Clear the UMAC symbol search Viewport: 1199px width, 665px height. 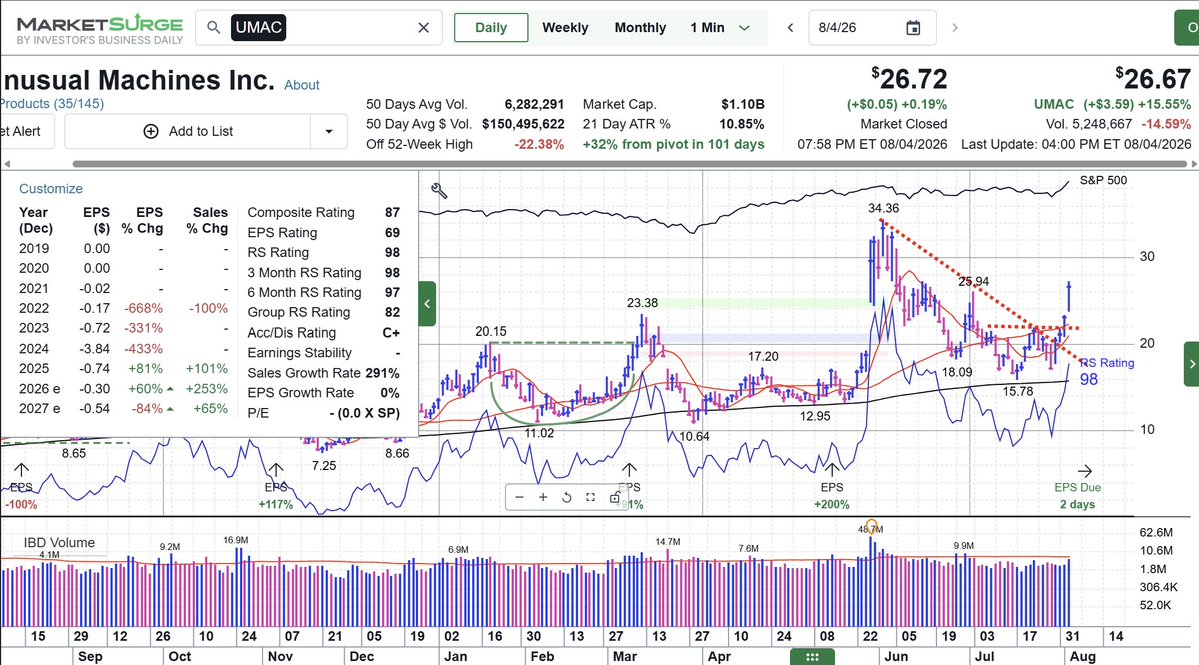click(424, 28)
